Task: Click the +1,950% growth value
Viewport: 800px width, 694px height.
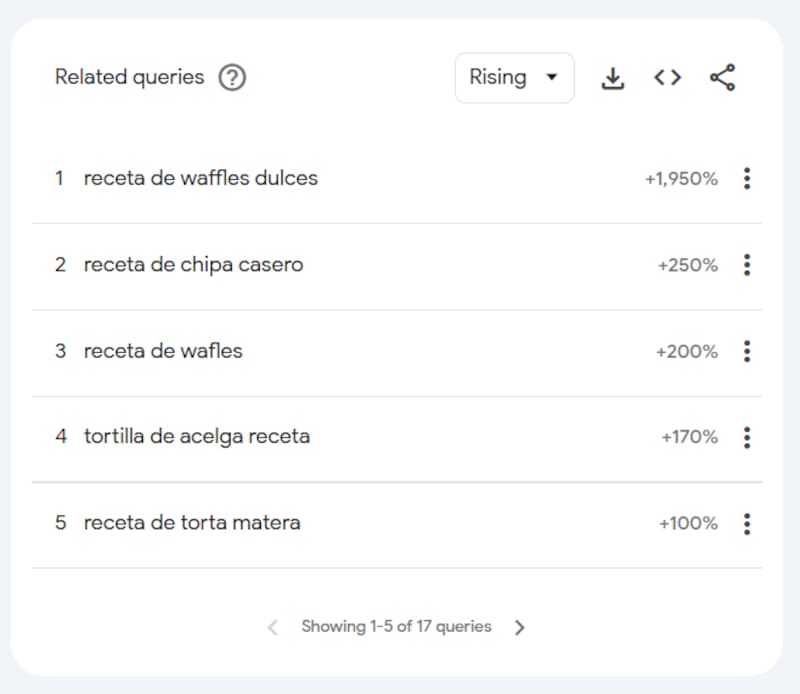Action: point(681,179)
